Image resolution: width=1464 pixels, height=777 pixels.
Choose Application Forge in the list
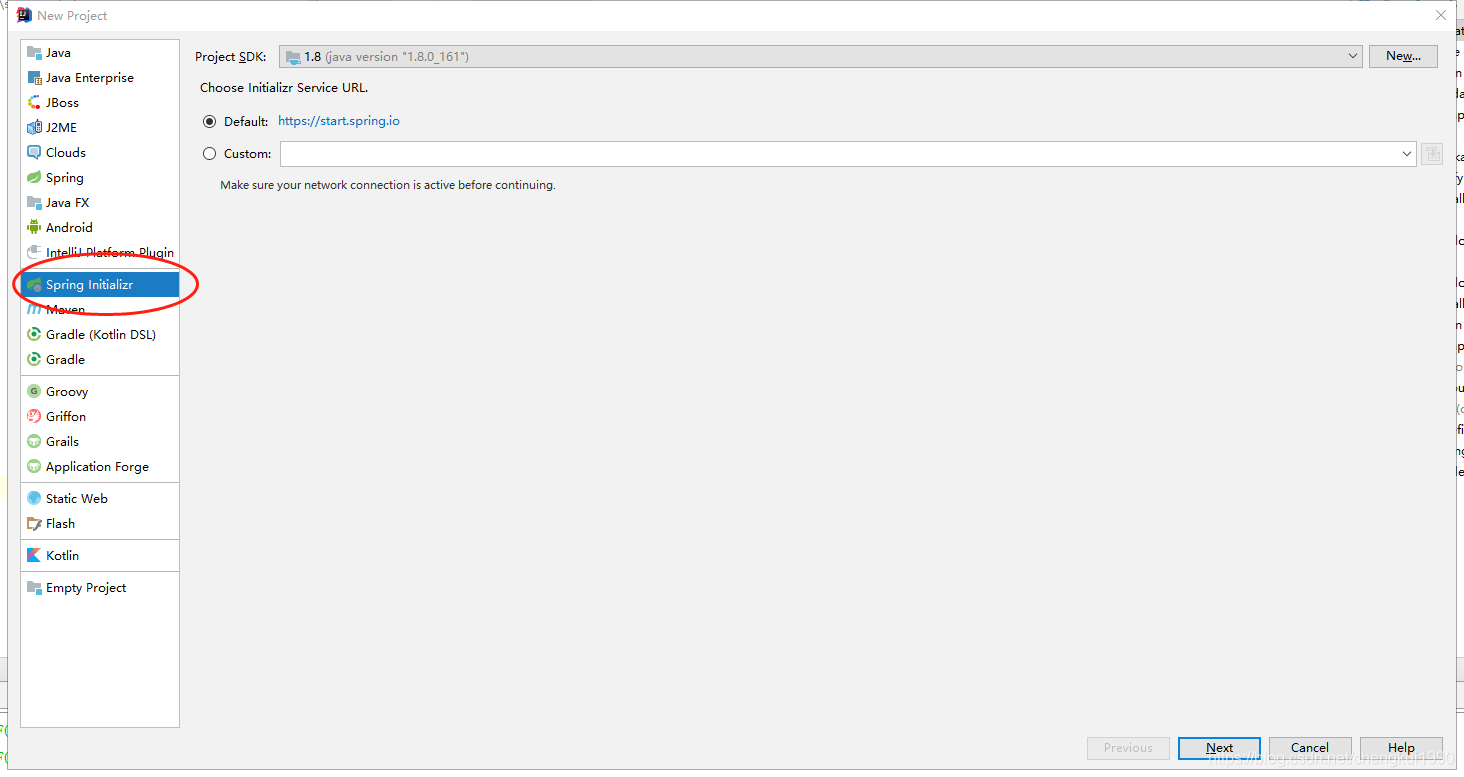point(100,467)
